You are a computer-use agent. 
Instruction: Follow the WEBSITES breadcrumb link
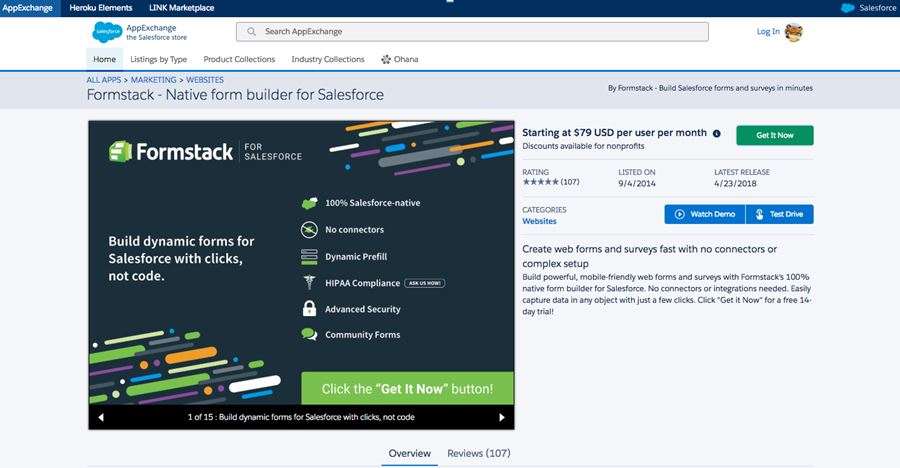[x=205, y=80]
